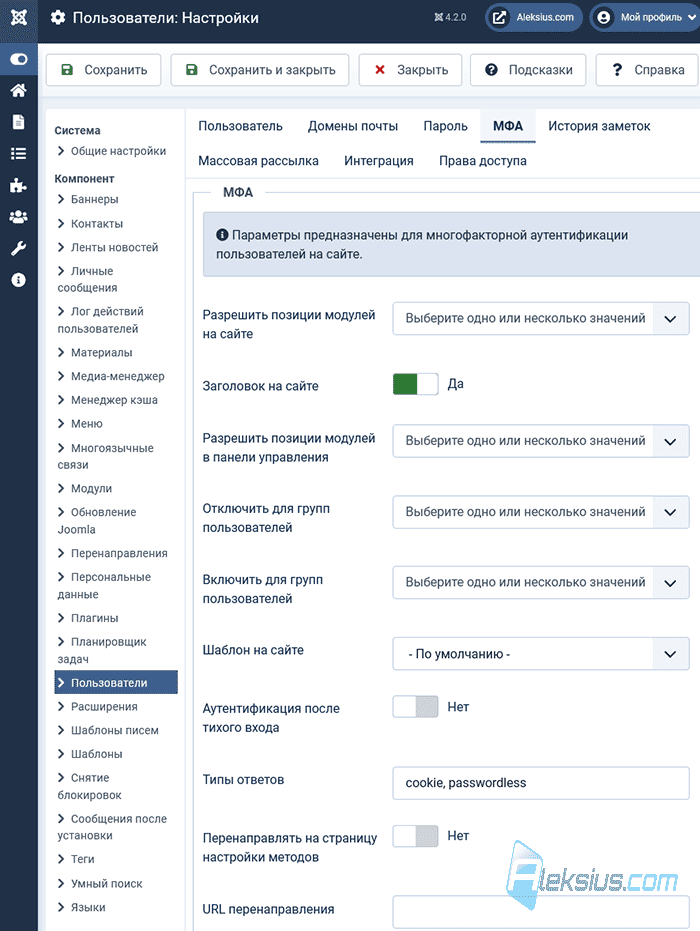Open the Content file icon in sidebar
This screenshot has height=931, width=700.
click(x=18, y=122)
